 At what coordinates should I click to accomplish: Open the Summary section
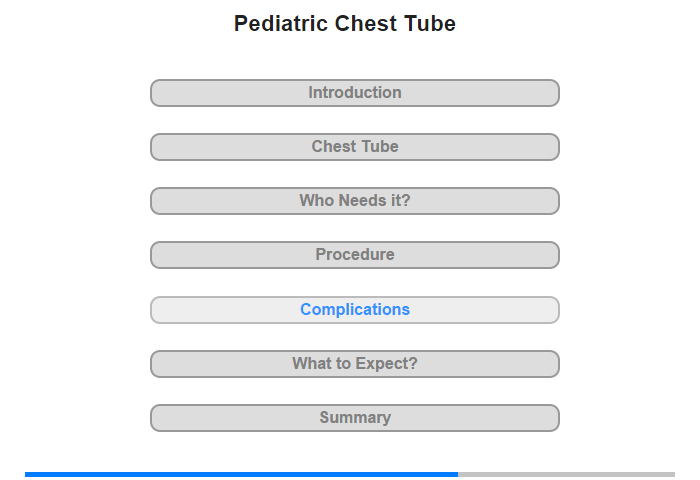[355, 418]
